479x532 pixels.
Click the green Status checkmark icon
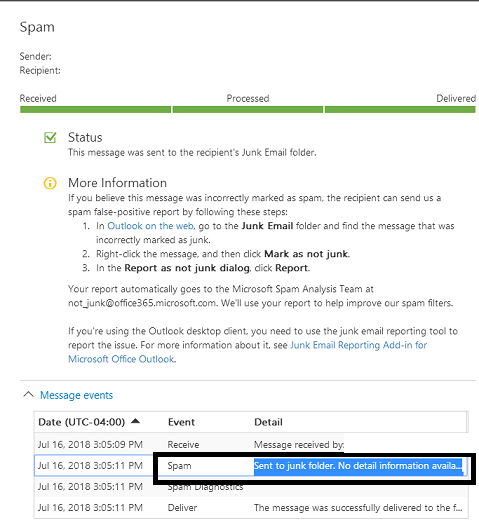tap(50, 137)
